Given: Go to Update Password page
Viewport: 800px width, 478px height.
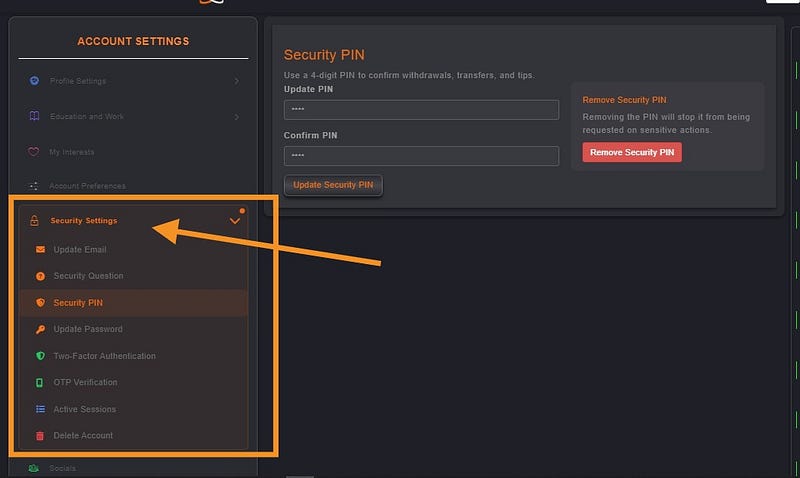Looking at the screenshot, I should click(88, 329).
